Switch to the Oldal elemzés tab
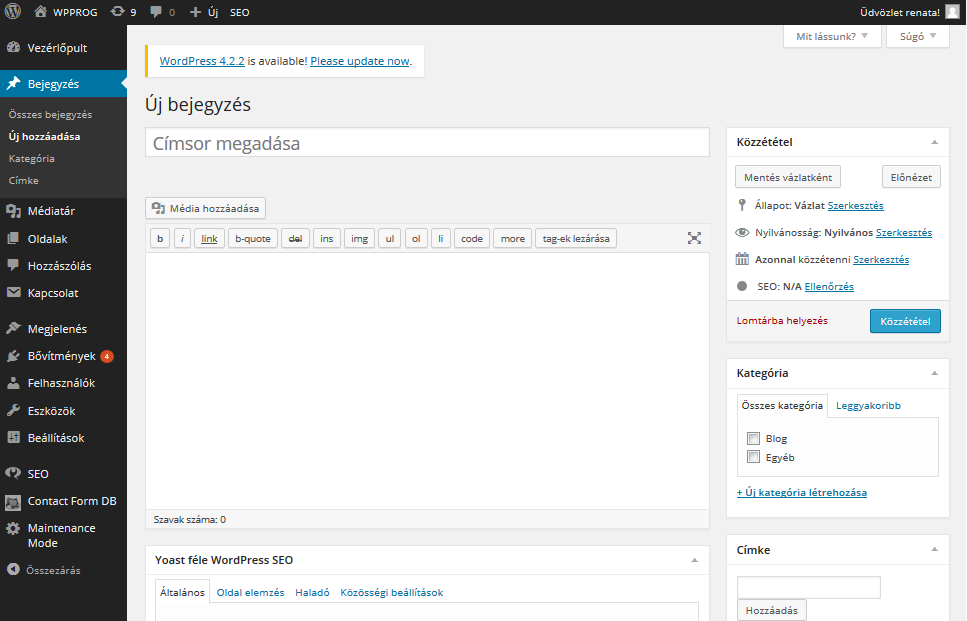The image size is (967, 621). pyautogui.click(x=250, y=592)
